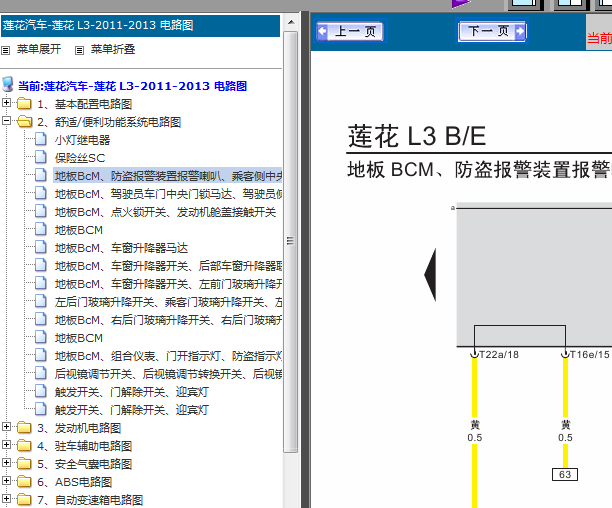Click the page icon of 左后门玻璃升降开关
The height and width of the screenshot is (508, 612).
(x=41, y=300)
